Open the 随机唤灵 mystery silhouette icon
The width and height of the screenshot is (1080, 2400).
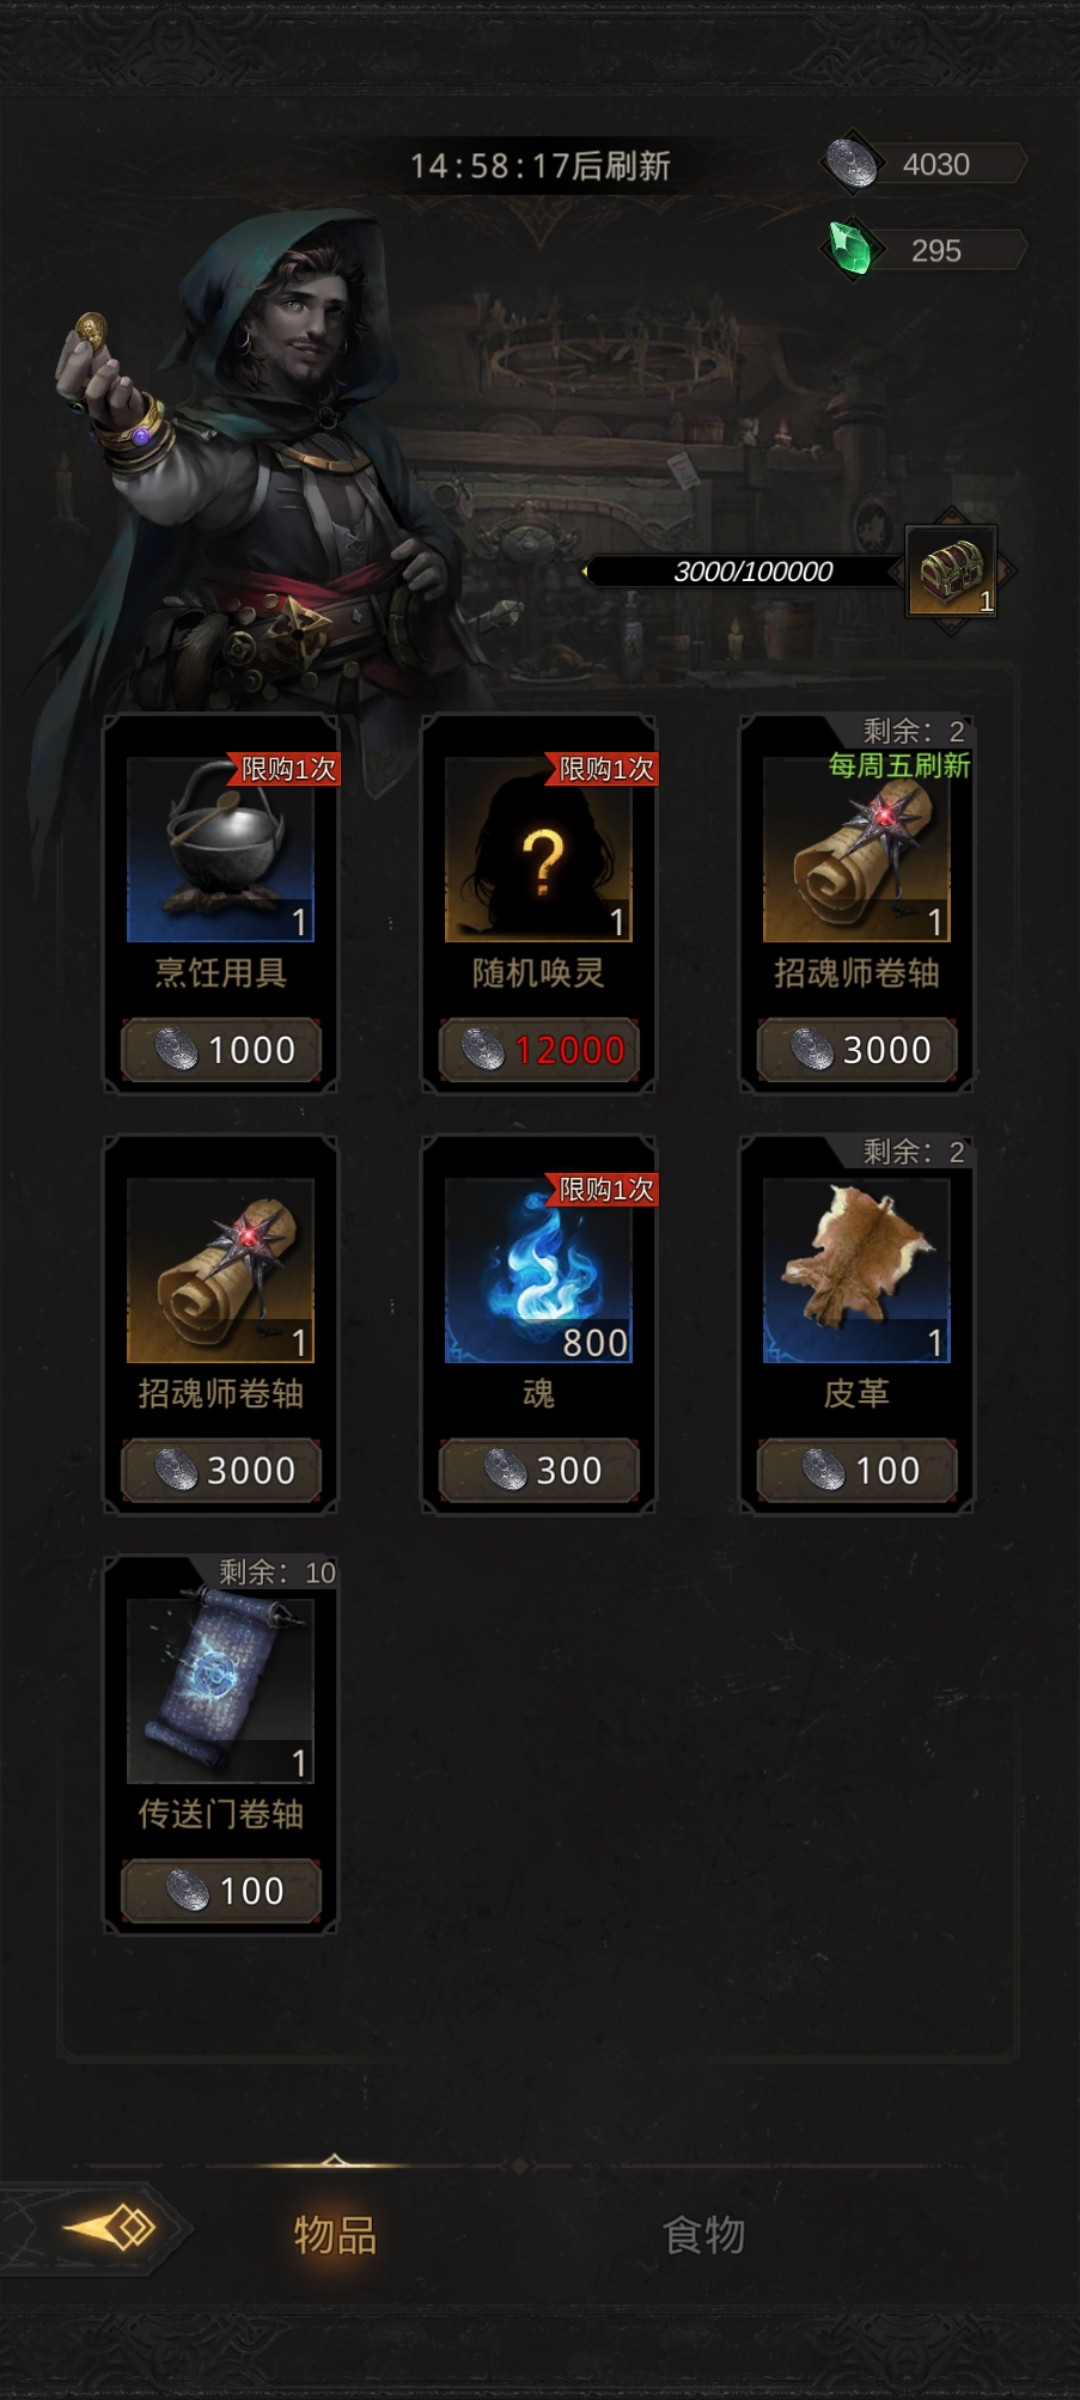(x=539, y=849)
